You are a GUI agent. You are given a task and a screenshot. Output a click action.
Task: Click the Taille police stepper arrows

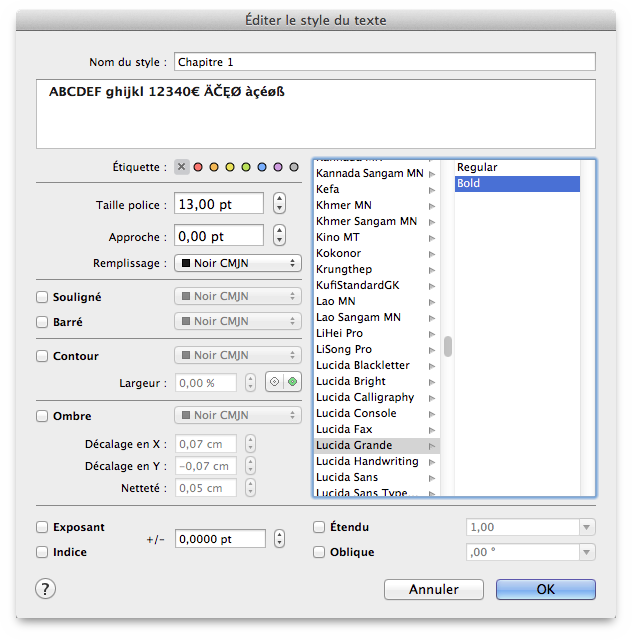[279, 204]
